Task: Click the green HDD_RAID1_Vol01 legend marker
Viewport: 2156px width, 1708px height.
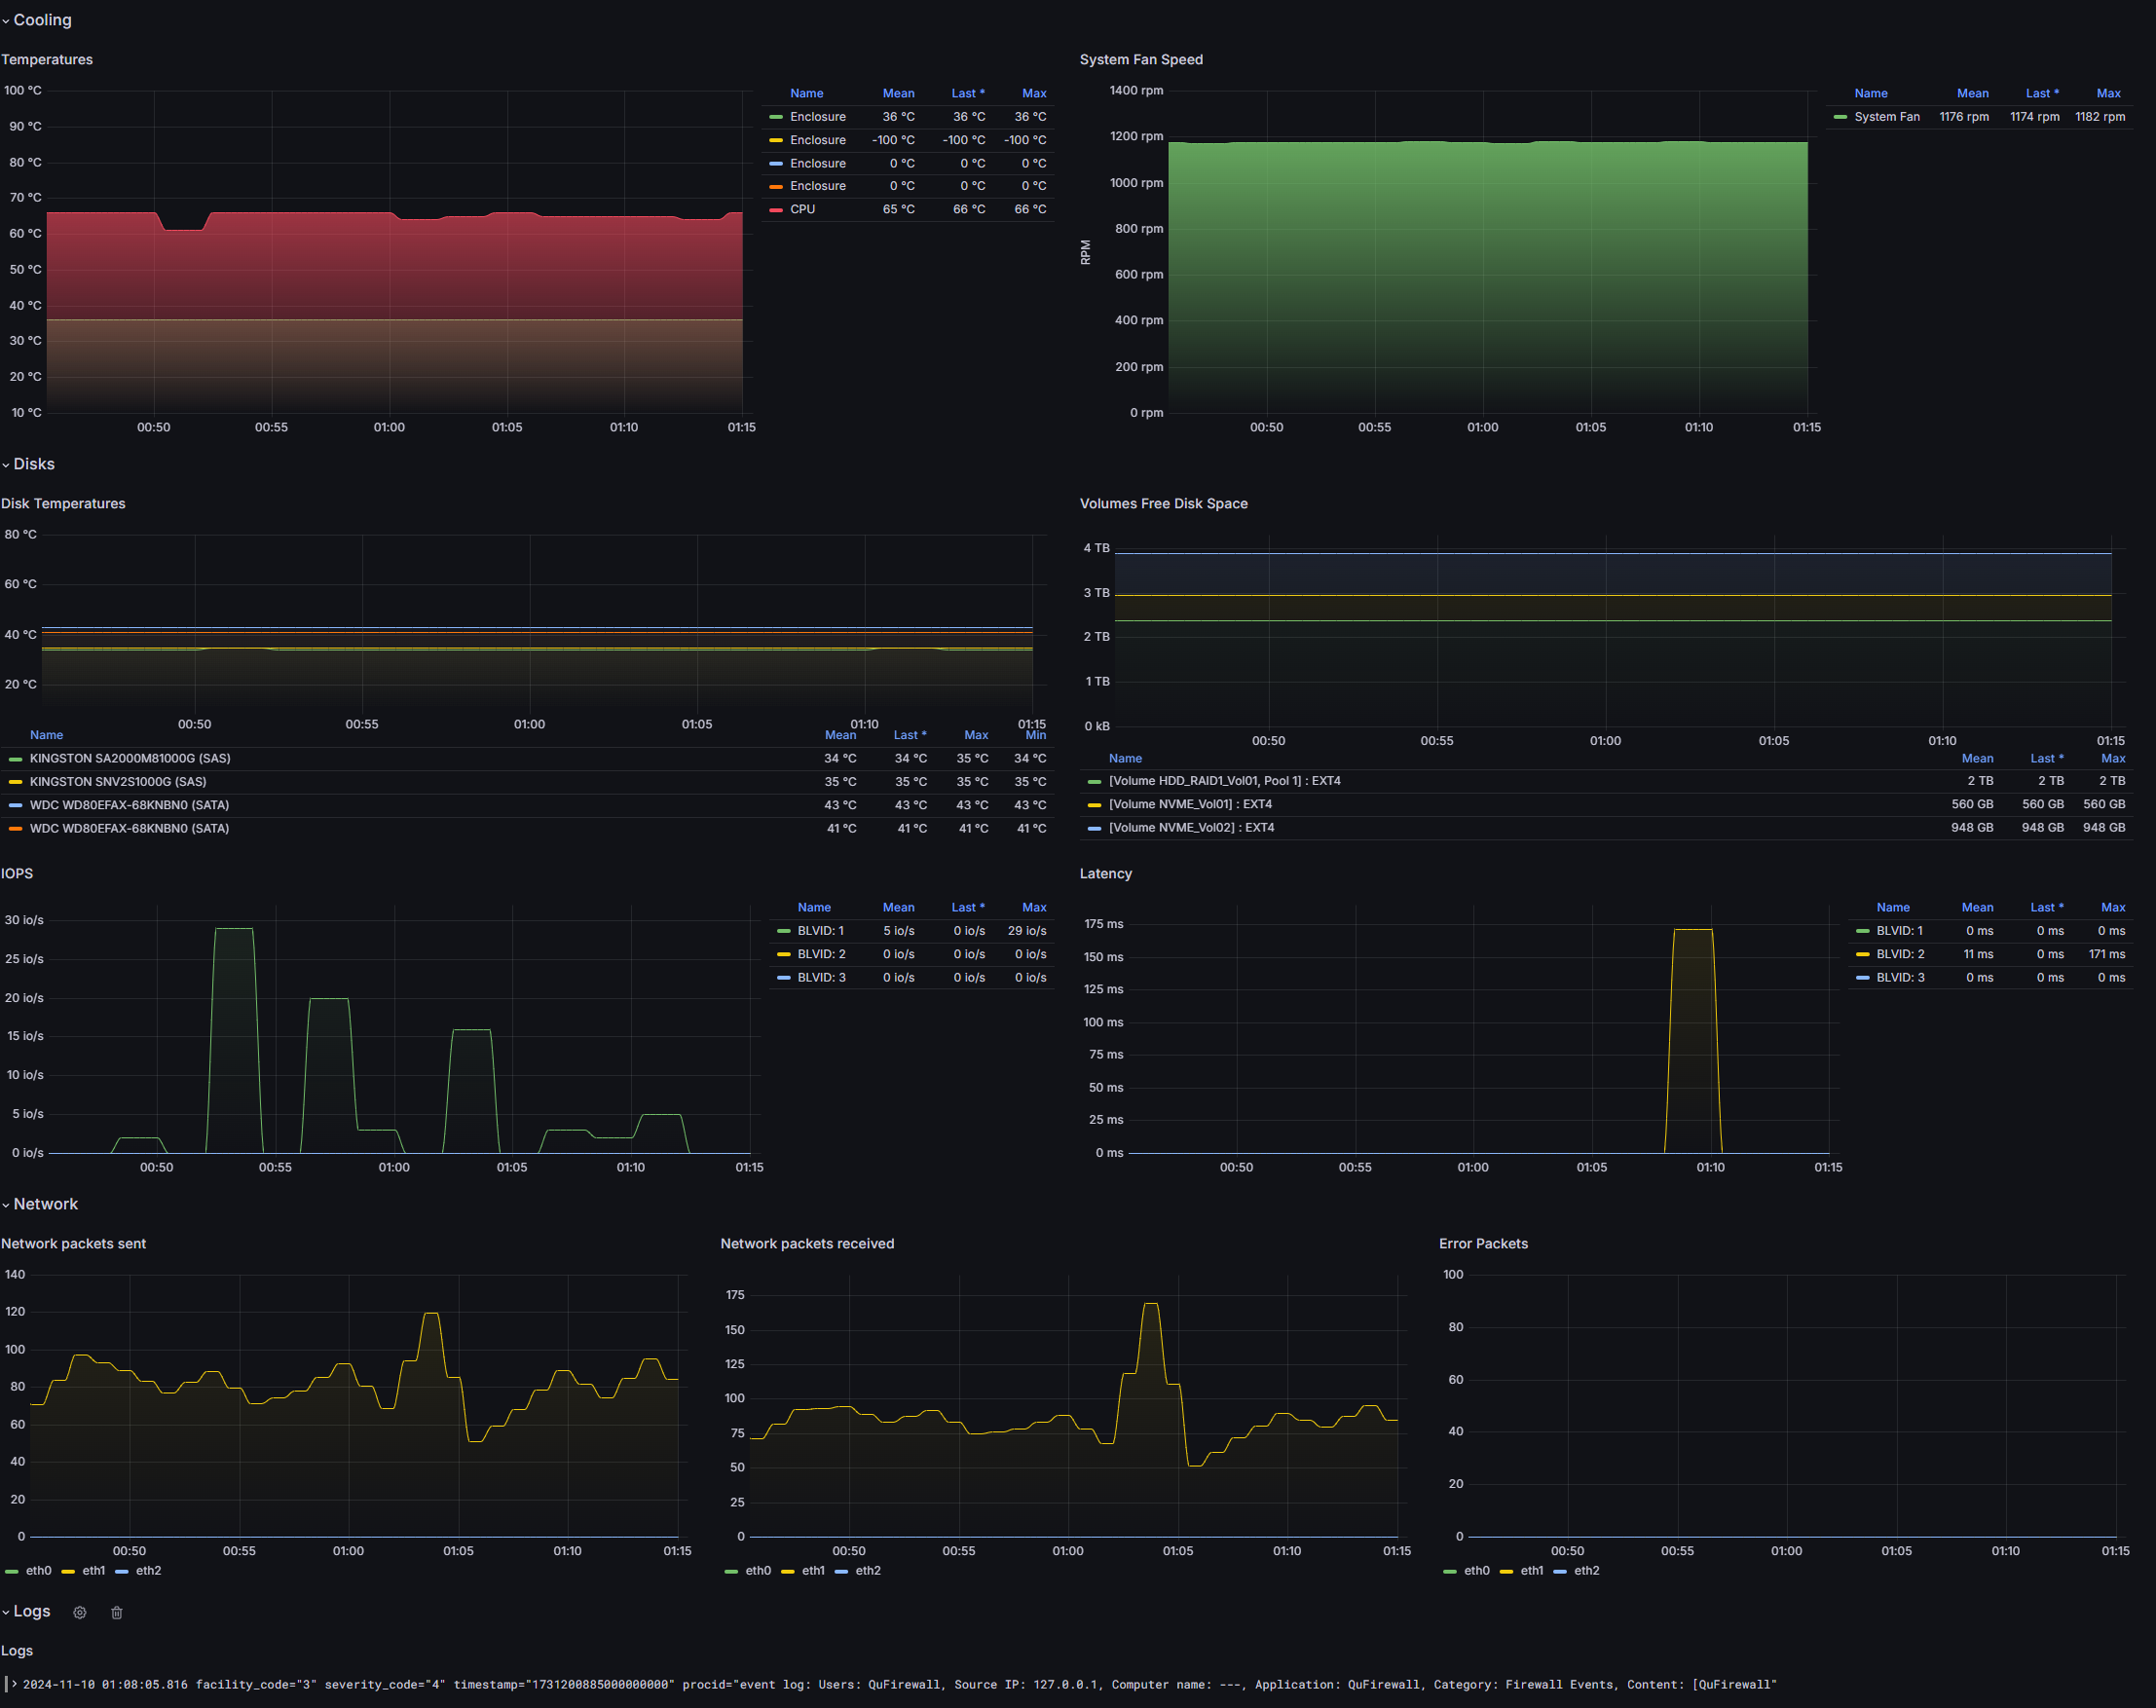Action: point(1094,781)
